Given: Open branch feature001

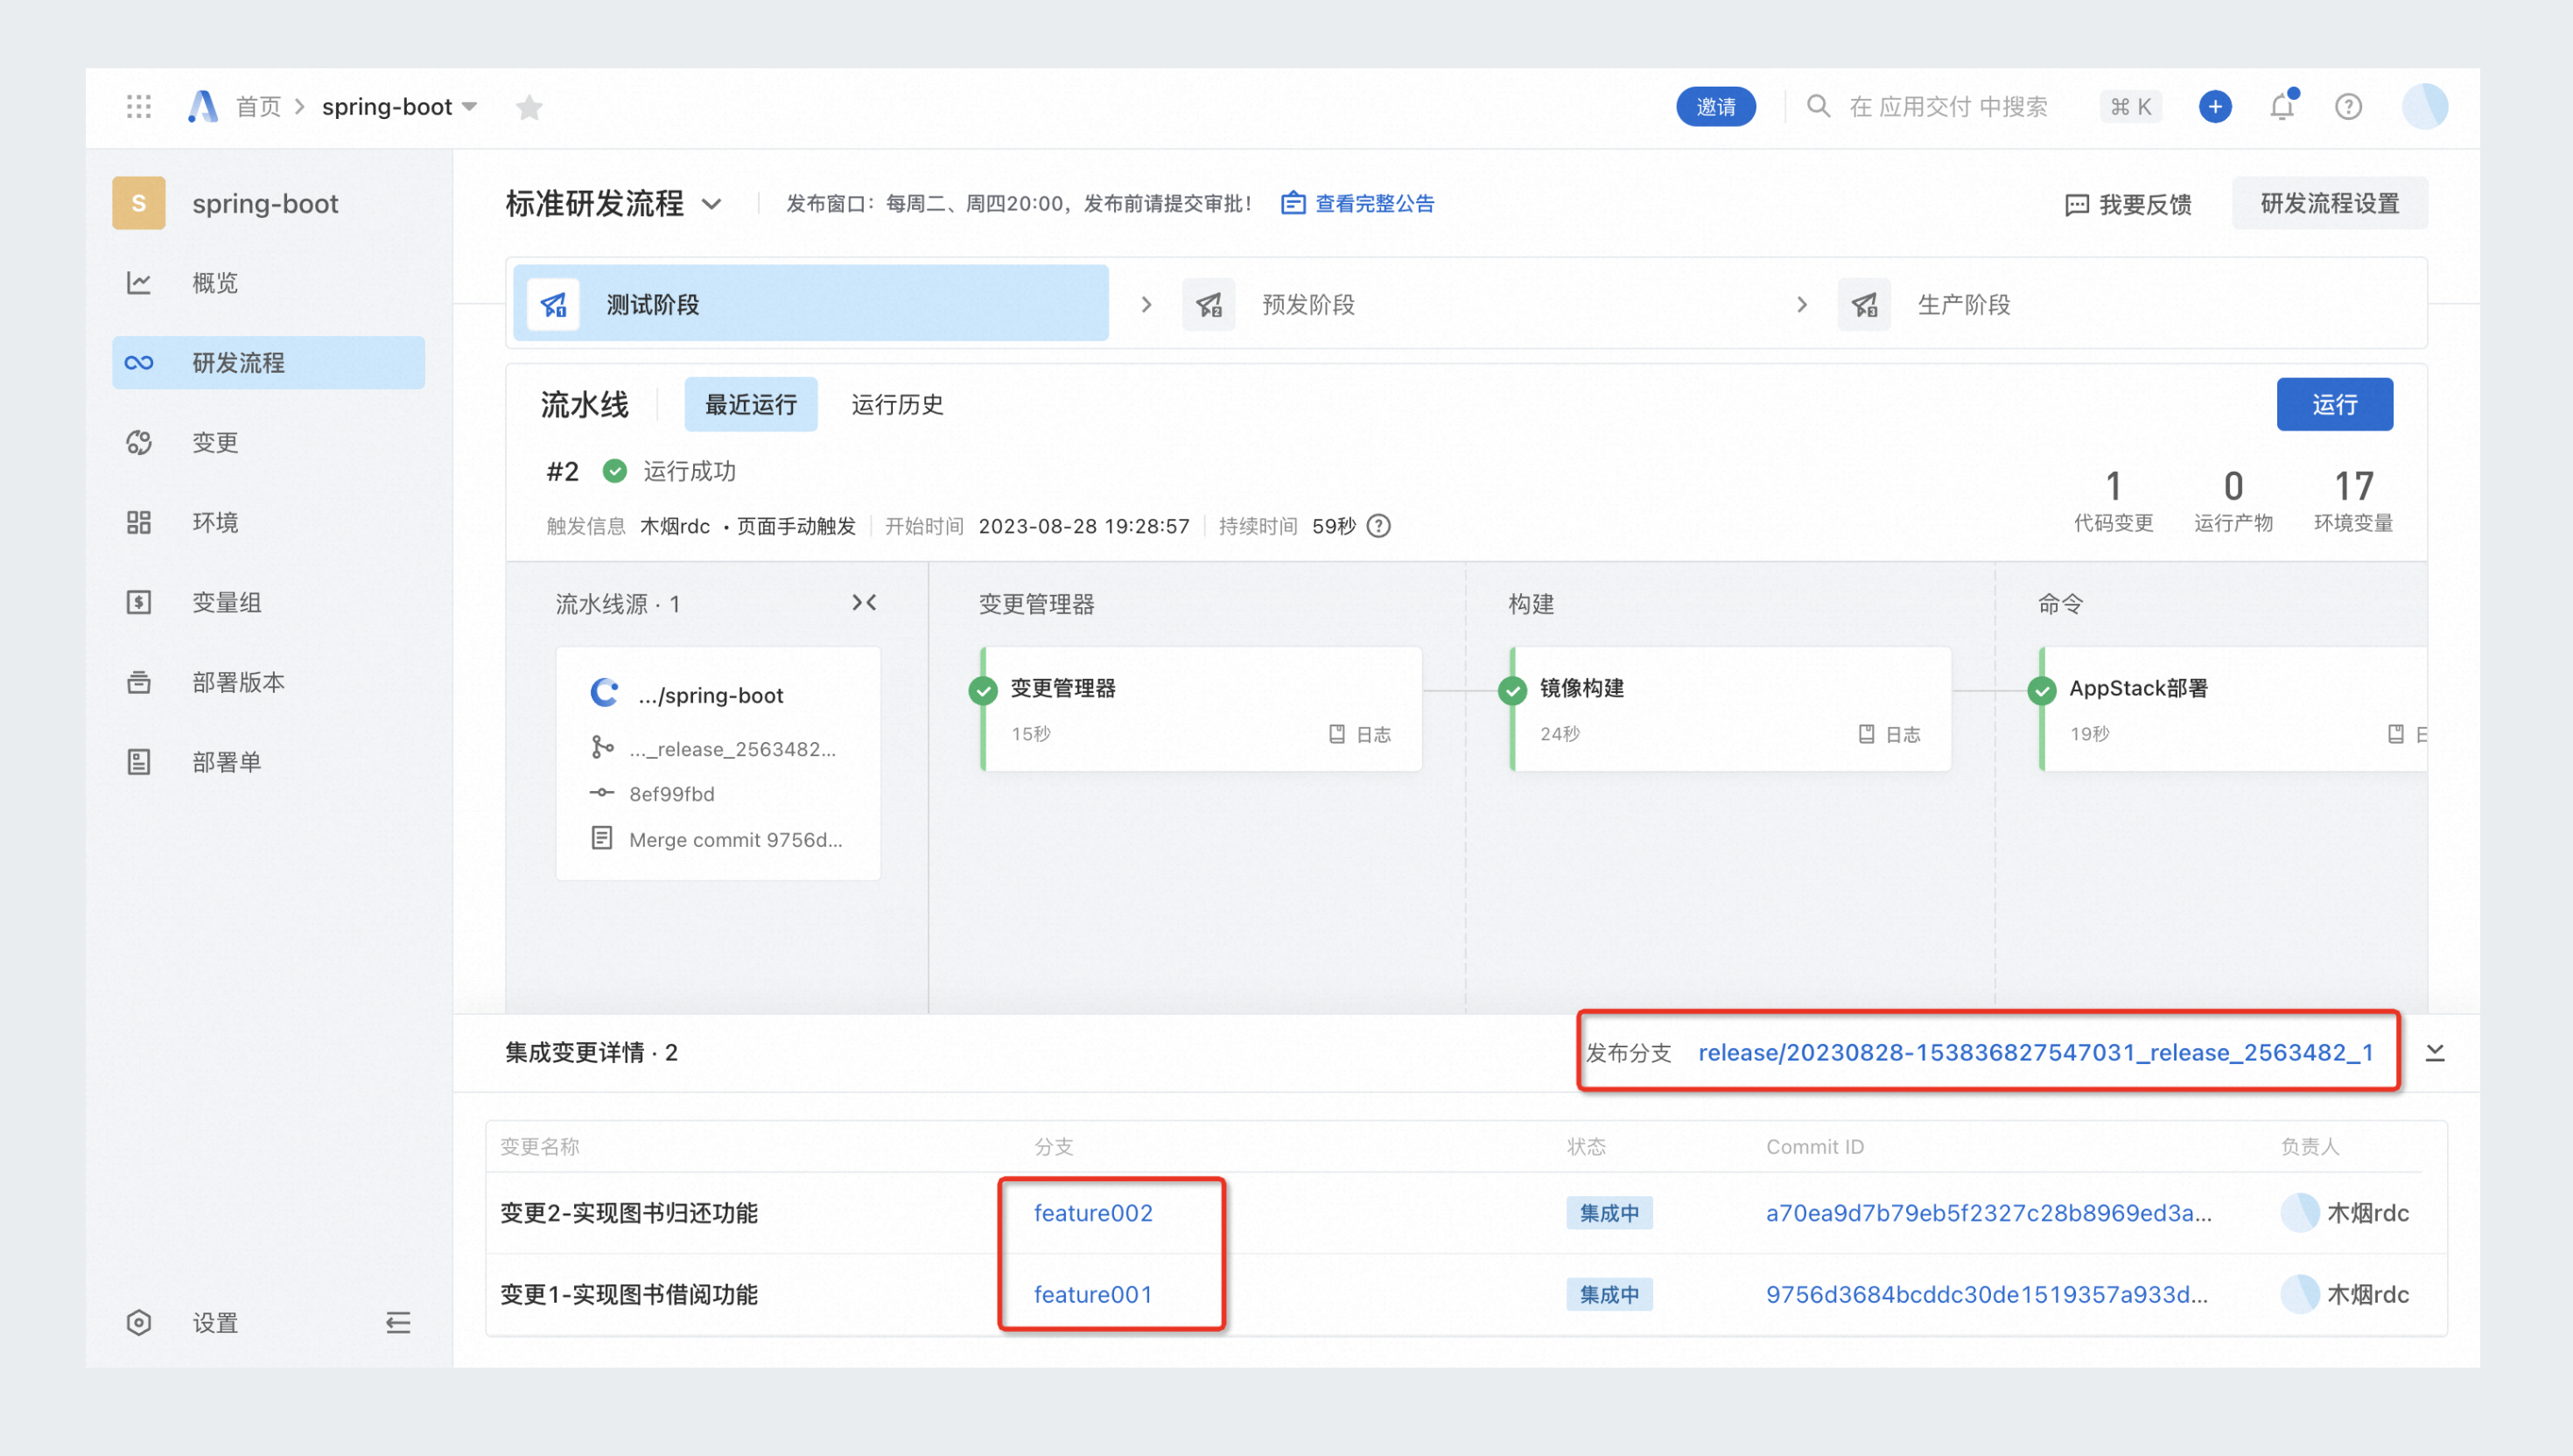Looking at the screenshot, I should pos(1093,1295).
